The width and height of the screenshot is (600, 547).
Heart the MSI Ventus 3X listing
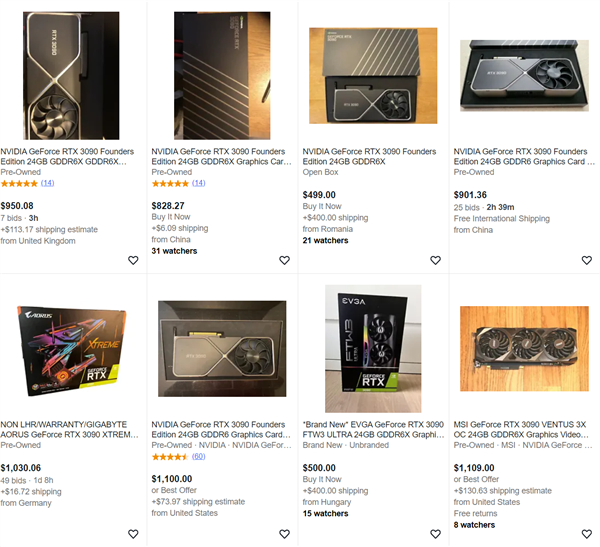click(x=586, y=534)
